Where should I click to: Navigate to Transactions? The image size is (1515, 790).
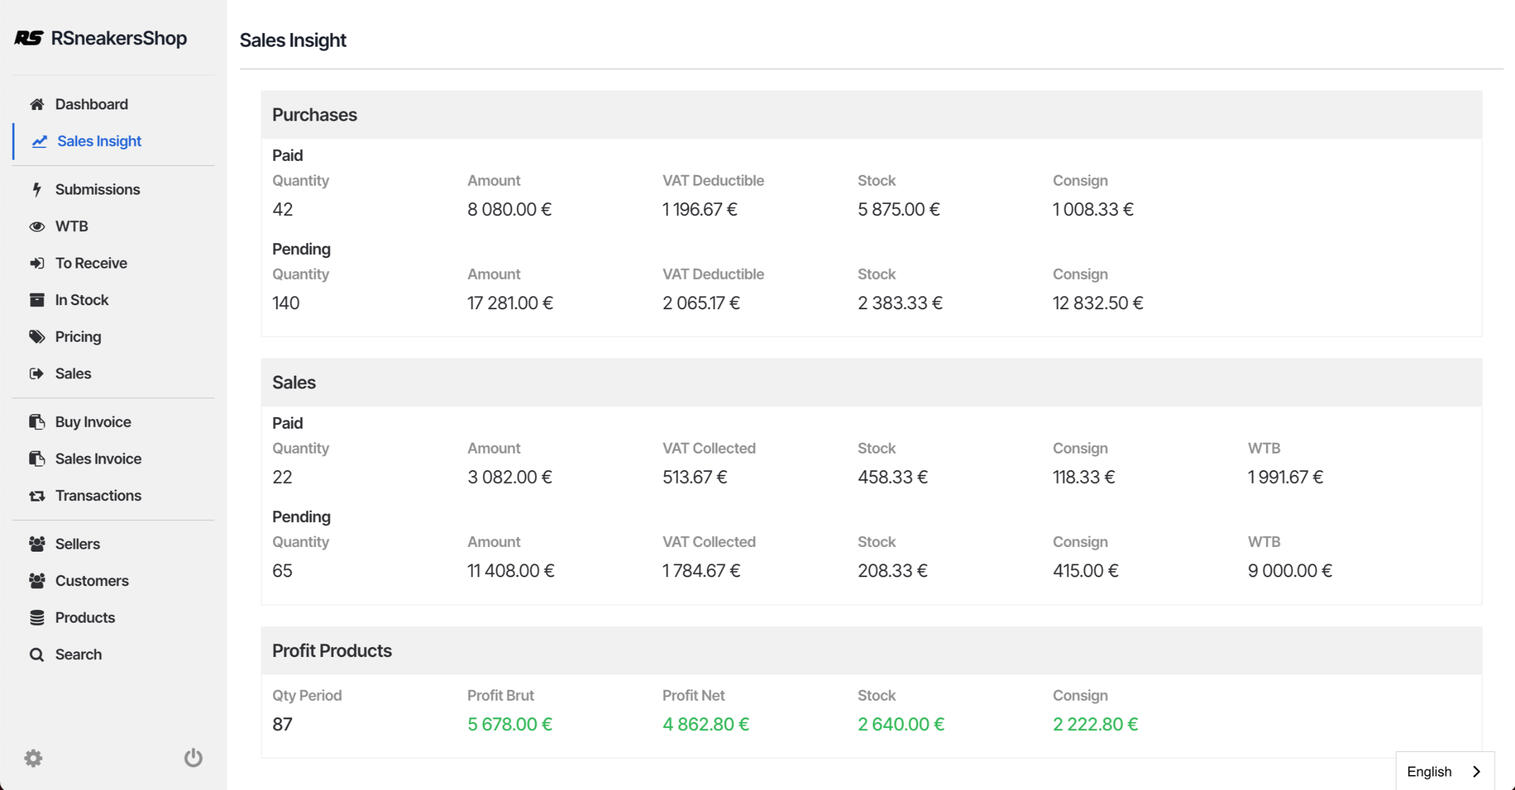(x=98, y=496)
